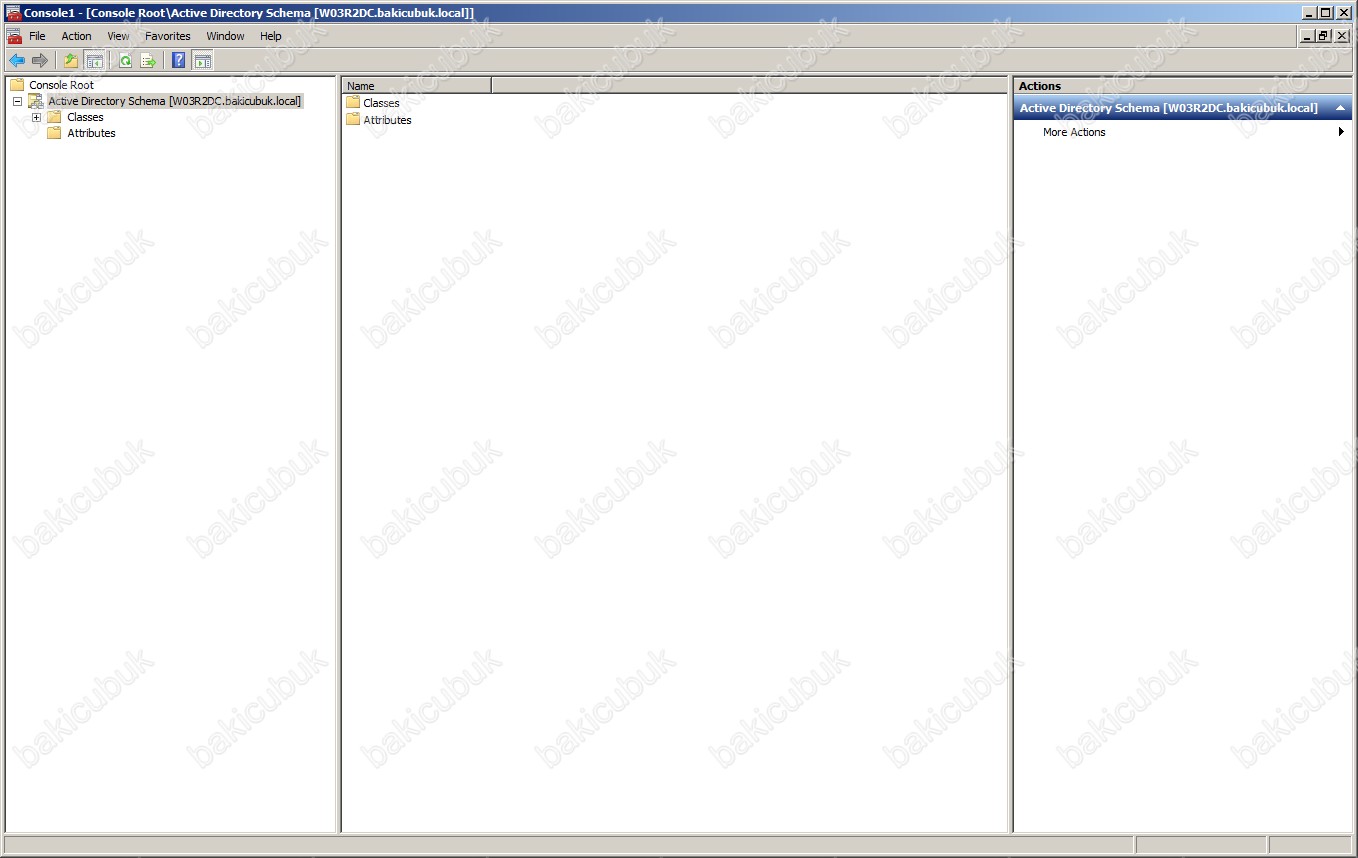Click the green Refresh toolbar icon
Image resolution: width=1358 pixels, height=858 pixels.
click(x=125, y=61)
